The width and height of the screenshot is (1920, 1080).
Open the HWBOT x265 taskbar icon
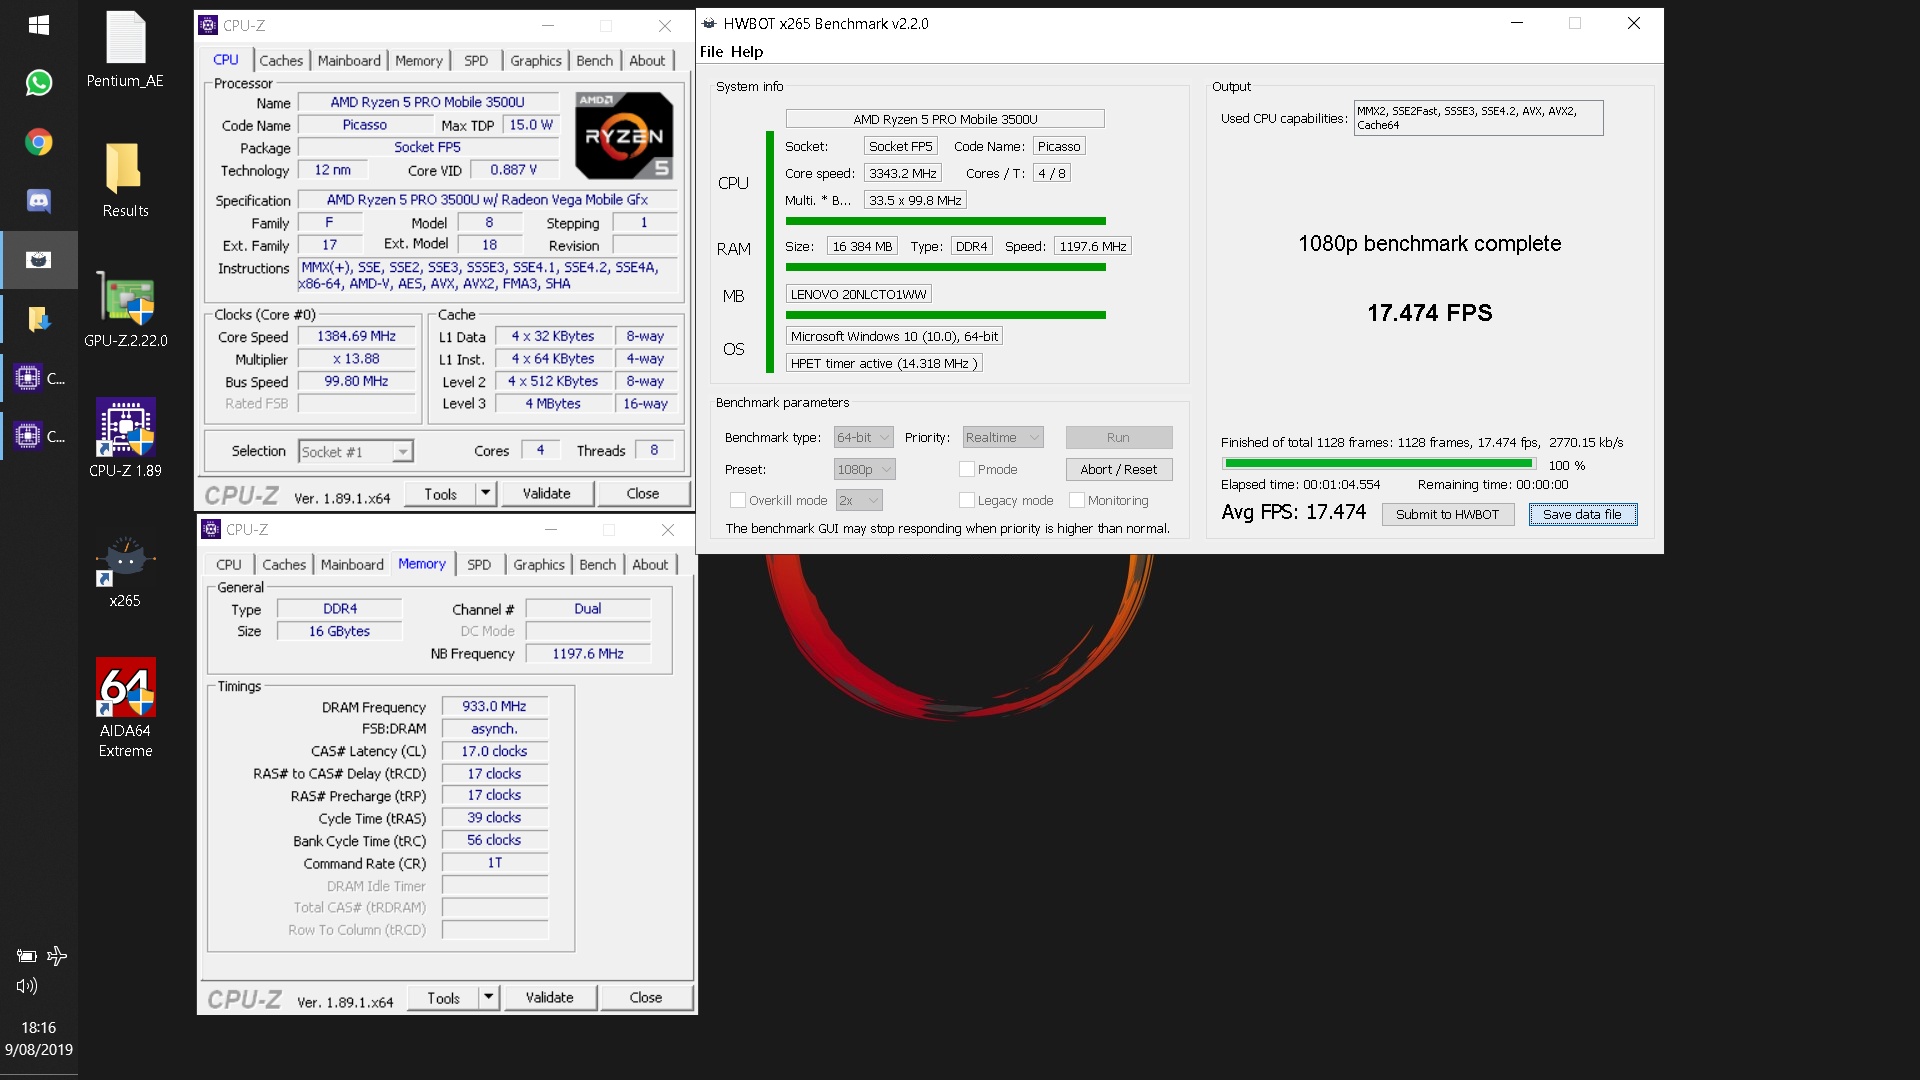tap(38, 260)
